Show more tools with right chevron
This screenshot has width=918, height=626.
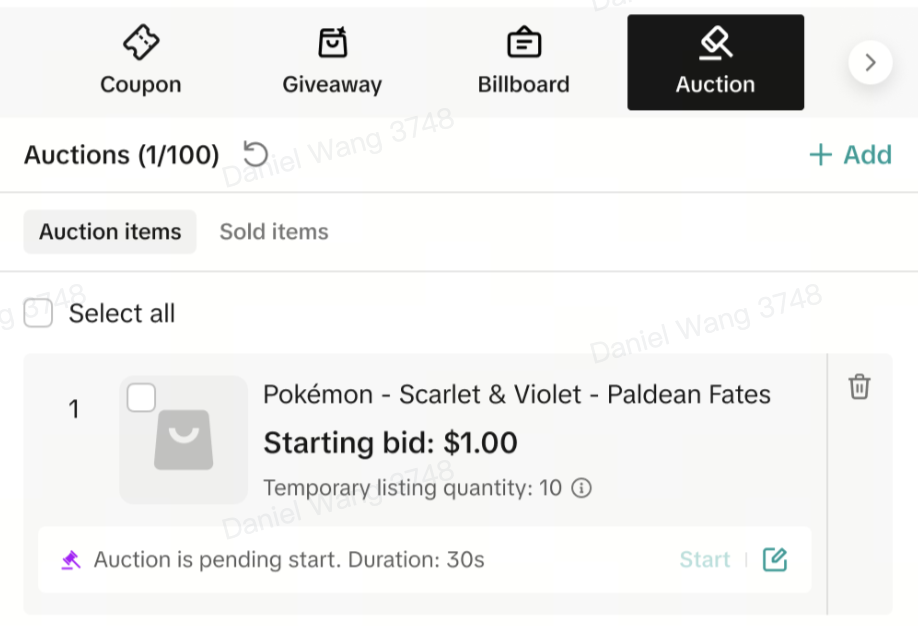[870, 62]
